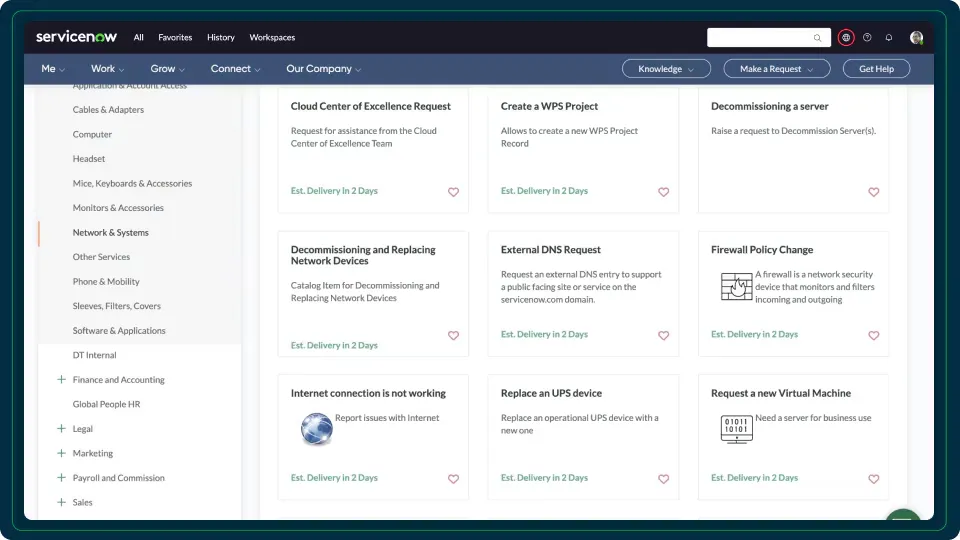Click the binary server icon on Virtual Machine card
The width and height of the screenshot is (960, 540).
[736, 429]
